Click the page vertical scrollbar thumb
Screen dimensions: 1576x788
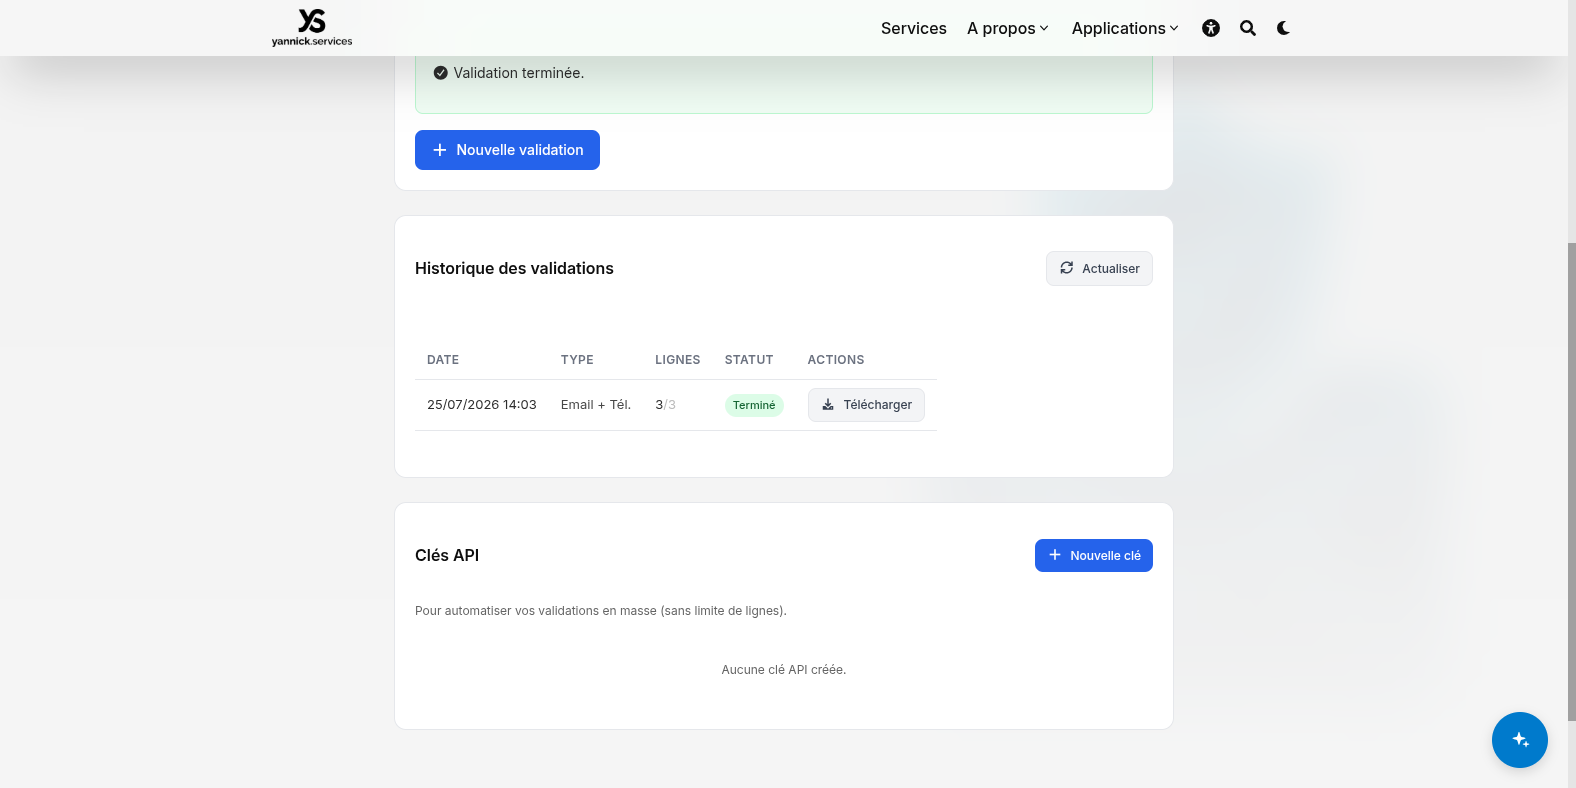pyautogui.click(x=1572, y=480)
